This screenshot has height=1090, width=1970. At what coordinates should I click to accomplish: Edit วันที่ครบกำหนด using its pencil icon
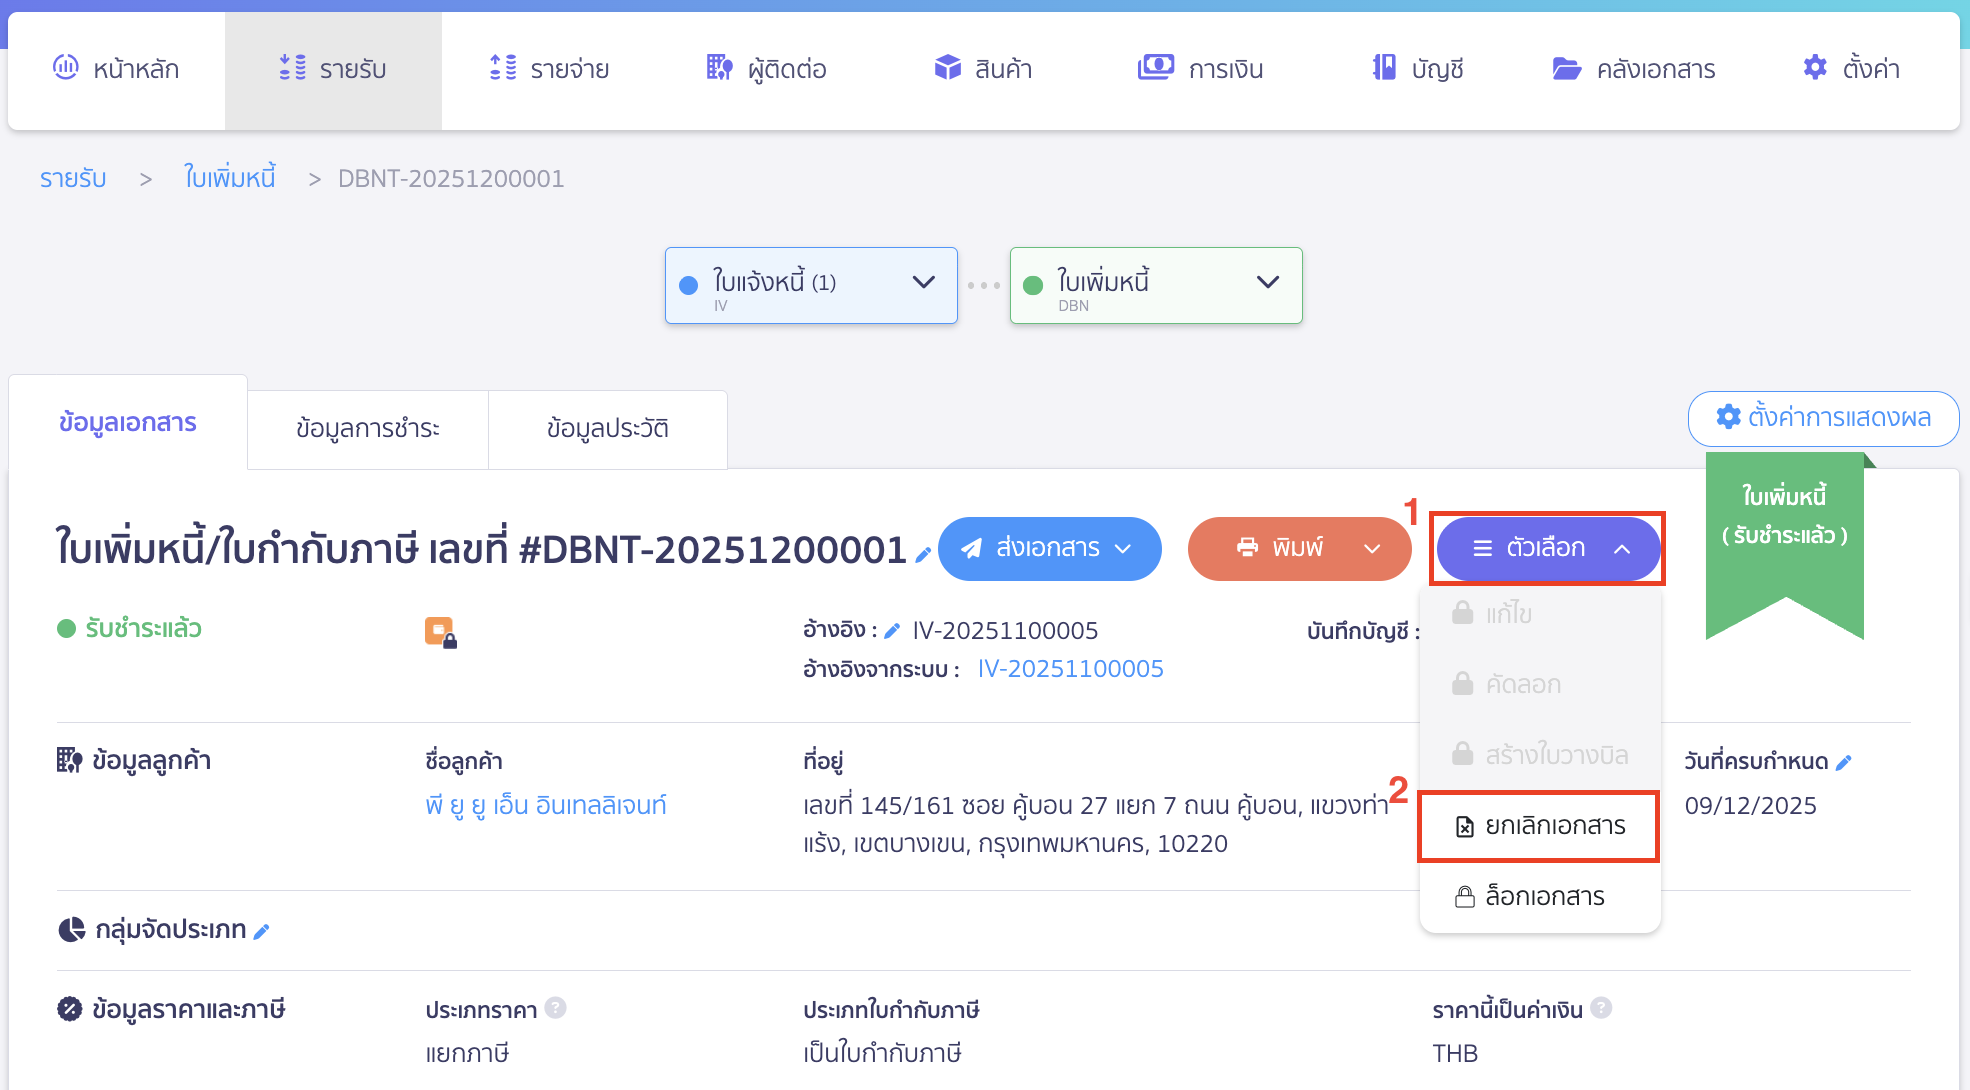[1845, 761]
